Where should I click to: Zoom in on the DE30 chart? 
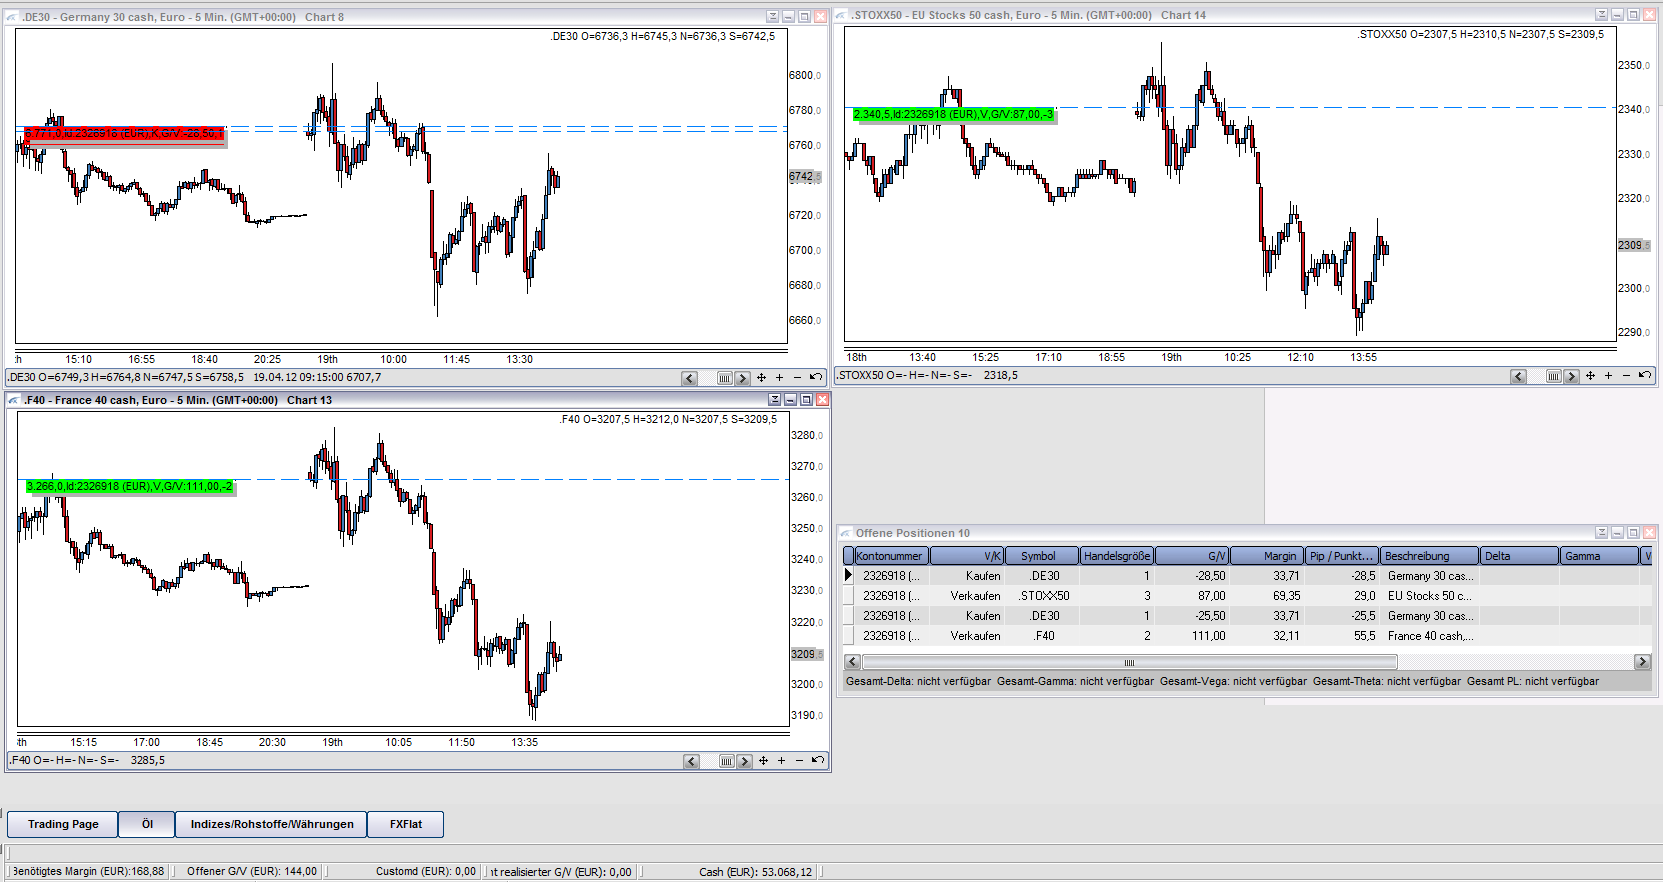(x=779, y=378)
